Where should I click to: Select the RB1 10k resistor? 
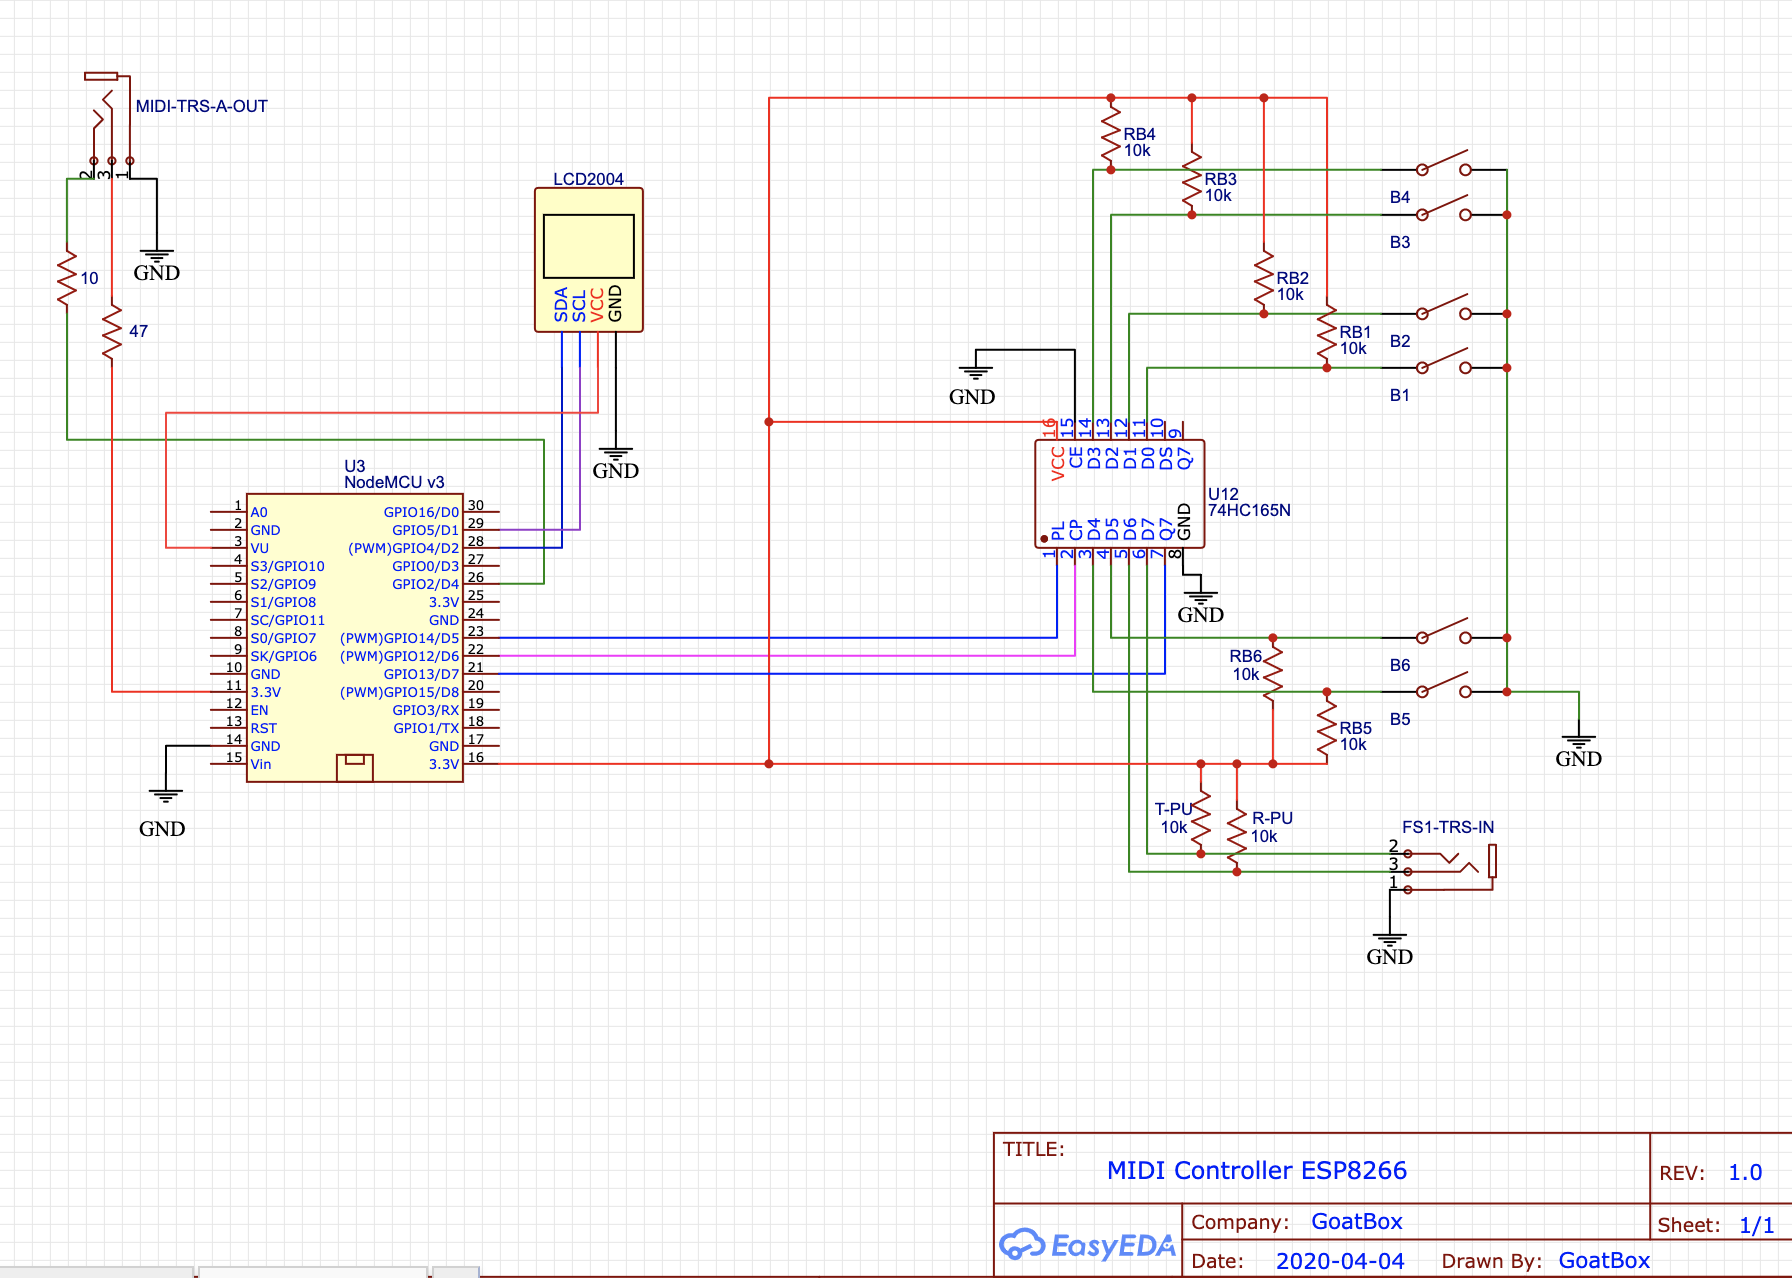pyautogui.click(x=1327, y=332)
